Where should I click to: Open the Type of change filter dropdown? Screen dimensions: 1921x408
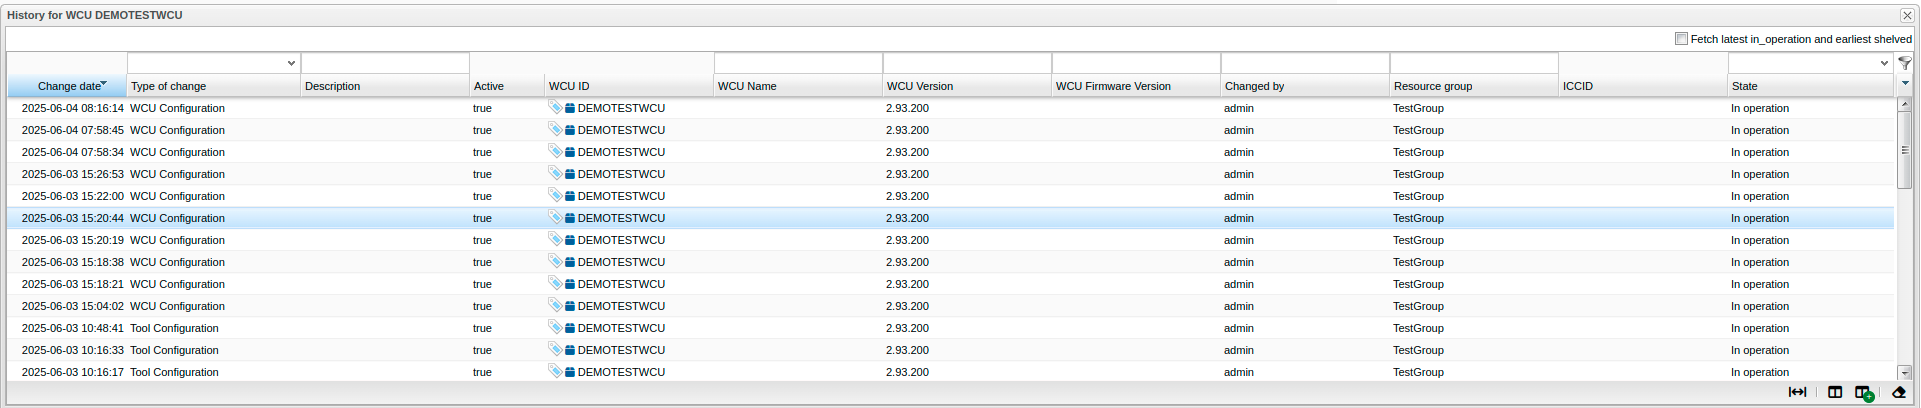pyautogui.click(x=291, y=63)
